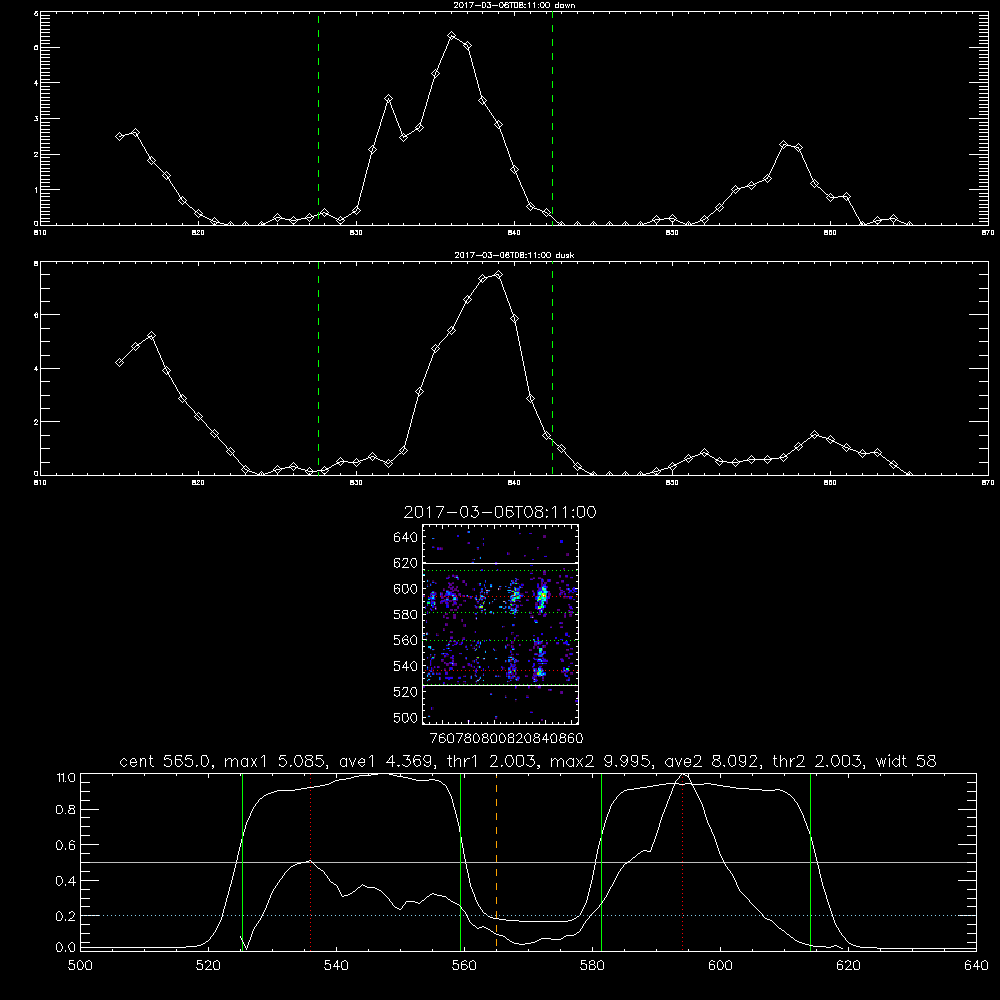Click y-axis label '640' beside spectrogram image
This screenshot has width=1000, height=1000.
[406, 538]
